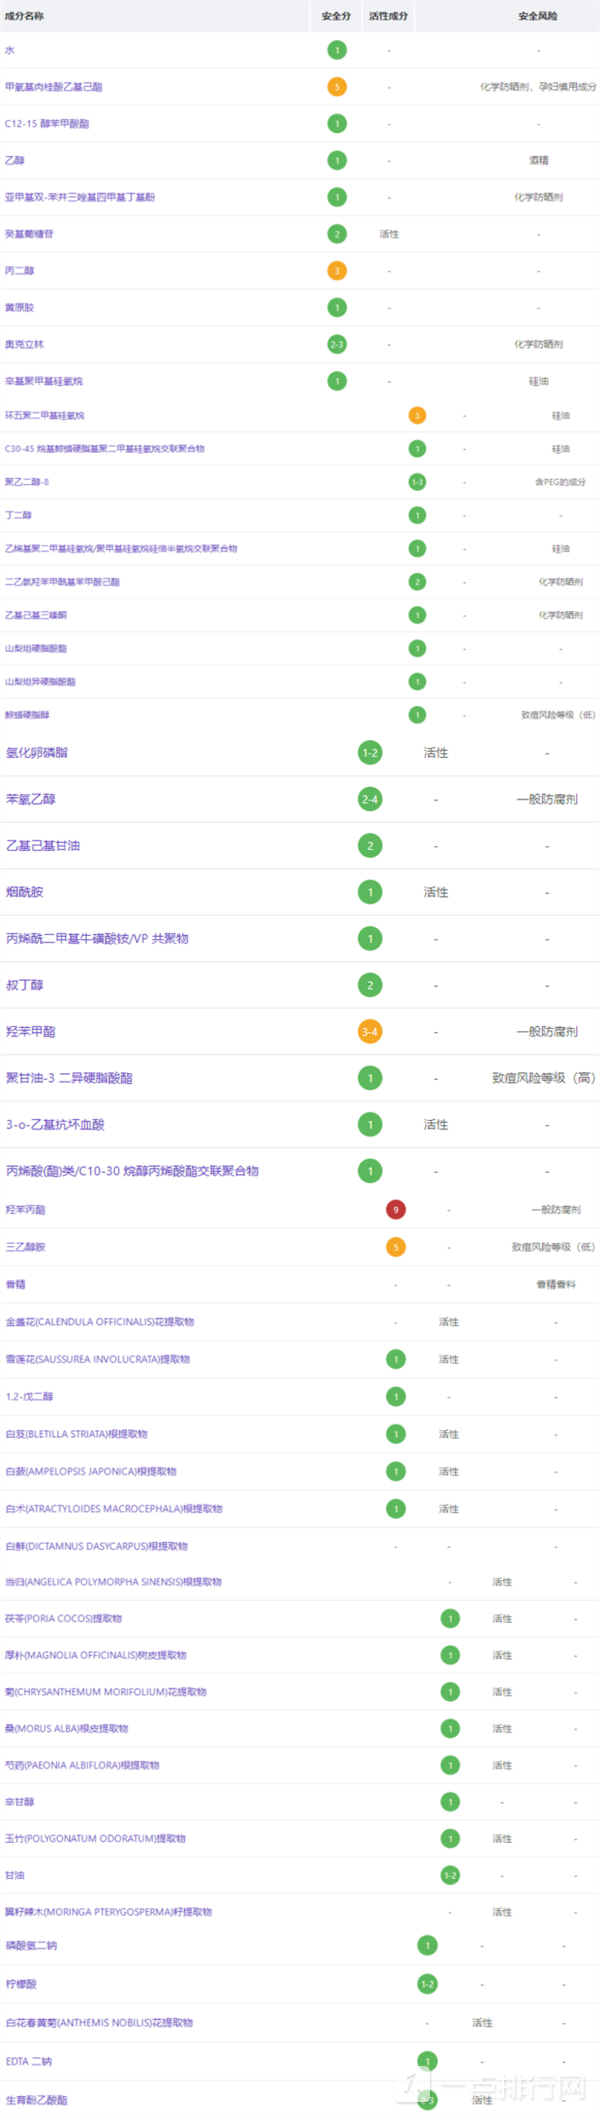The image size is (600, 2119).
Task: Open ingredient link 3-o-乙基抗坏血酸
Action: (x=55, y=1125)
